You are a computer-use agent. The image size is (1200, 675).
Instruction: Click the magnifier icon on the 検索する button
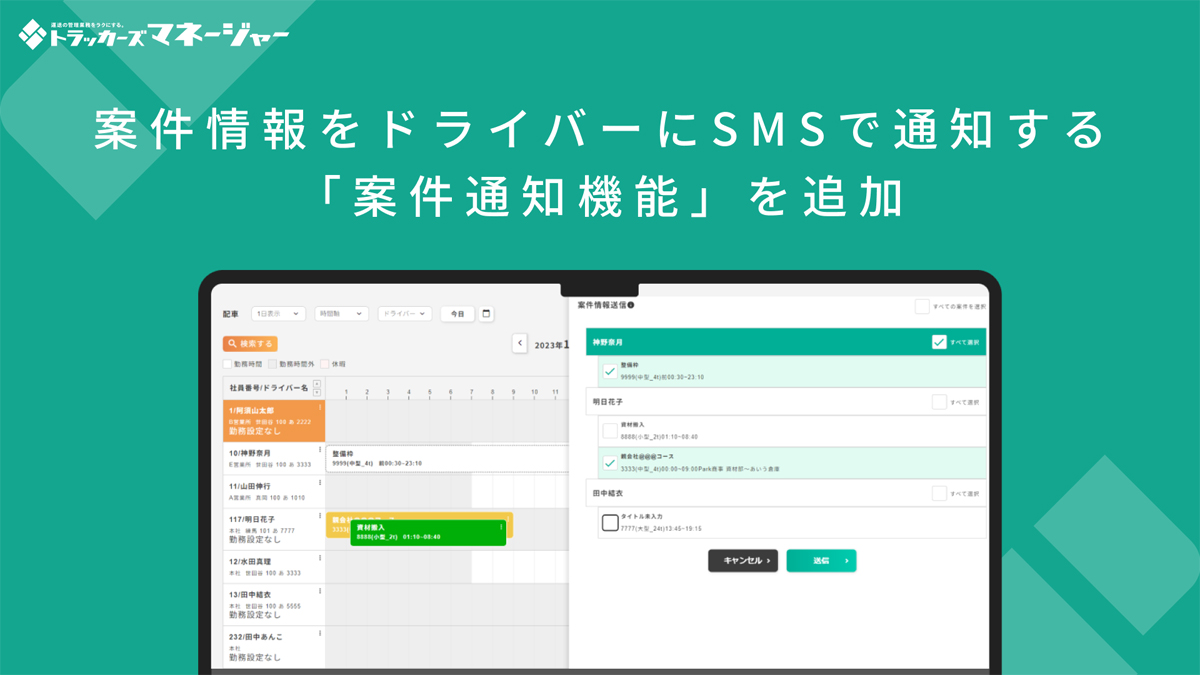point(232,343)
